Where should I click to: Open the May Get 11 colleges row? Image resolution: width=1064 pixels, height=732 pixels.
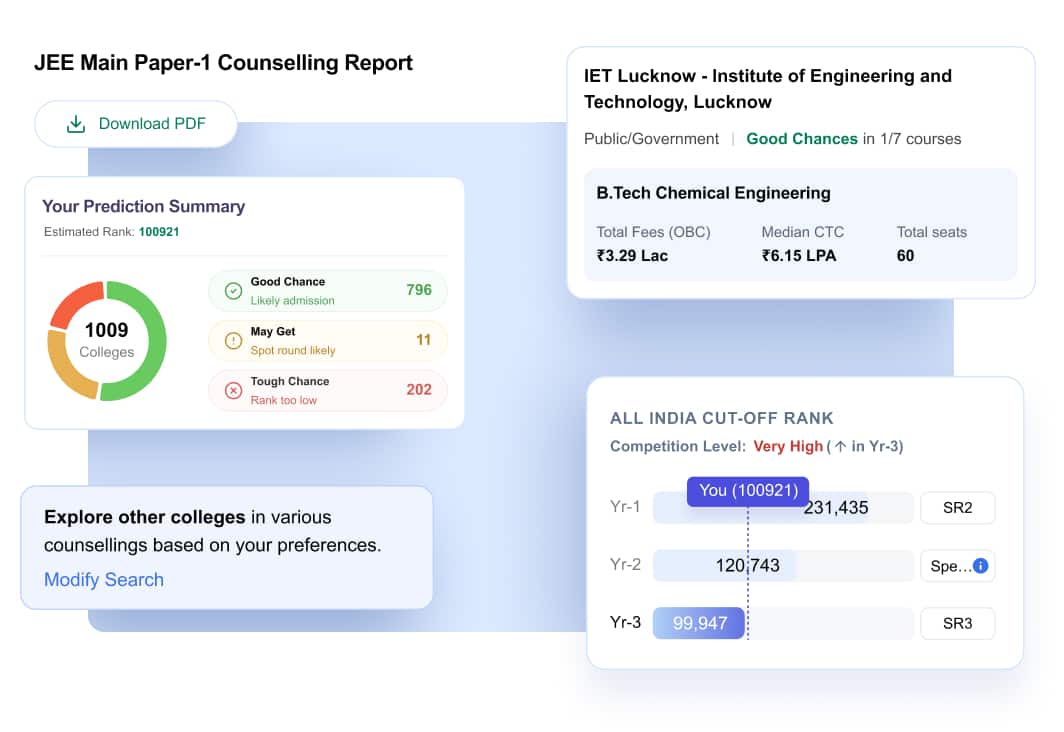click(x=328, y=341)
